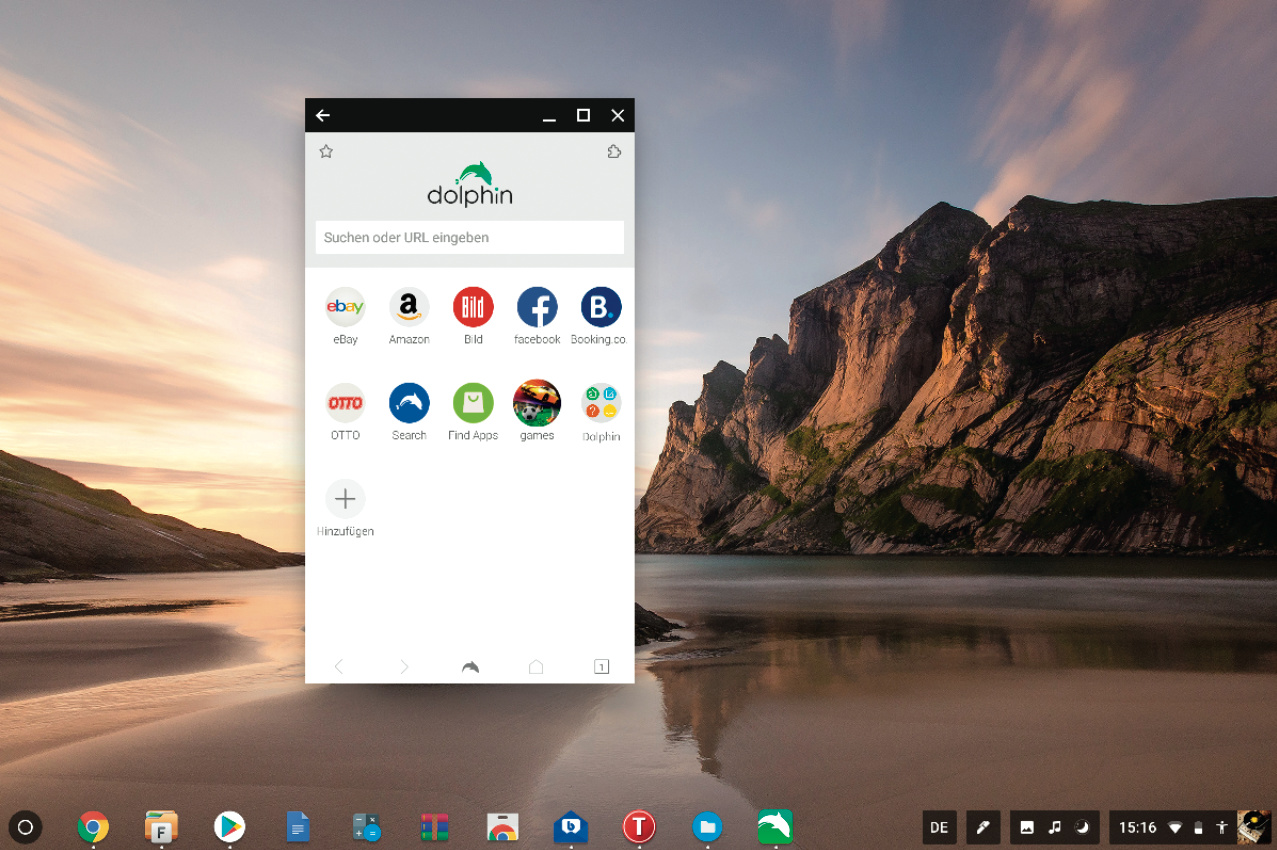Click the Dolphin Search shortcut icon

[409, 403]
